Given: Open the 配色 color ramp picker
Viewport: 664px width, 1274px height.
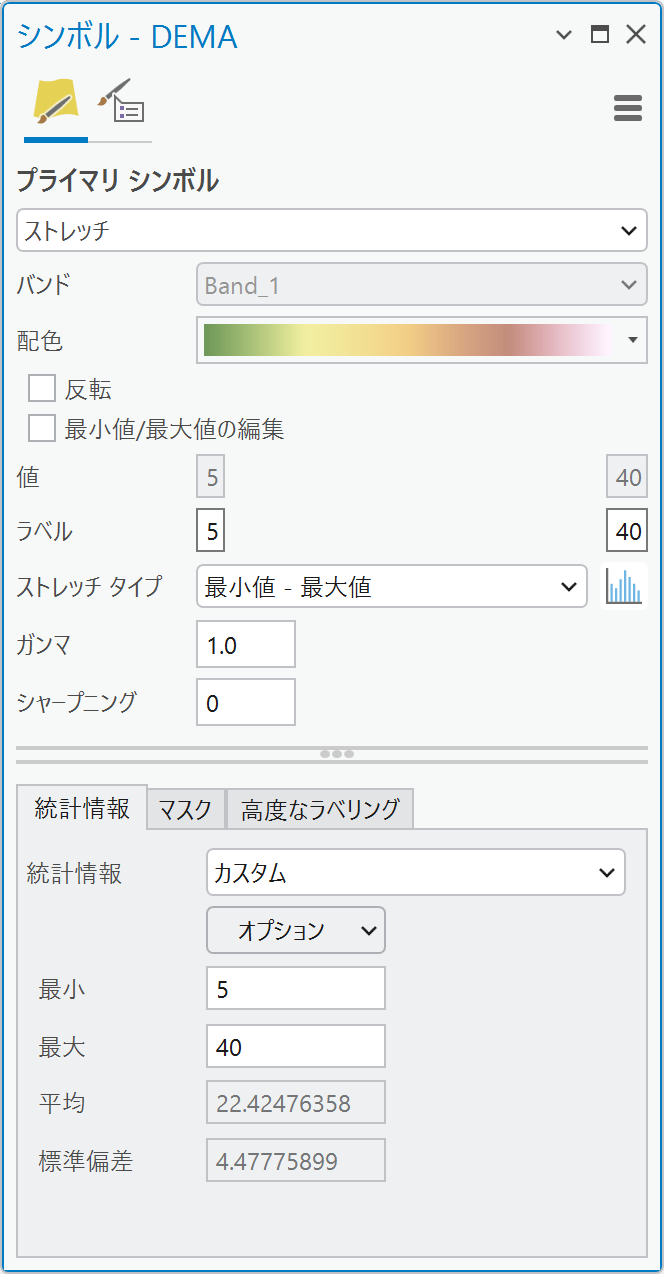Looking at the screenshot, I should [421, 340].
